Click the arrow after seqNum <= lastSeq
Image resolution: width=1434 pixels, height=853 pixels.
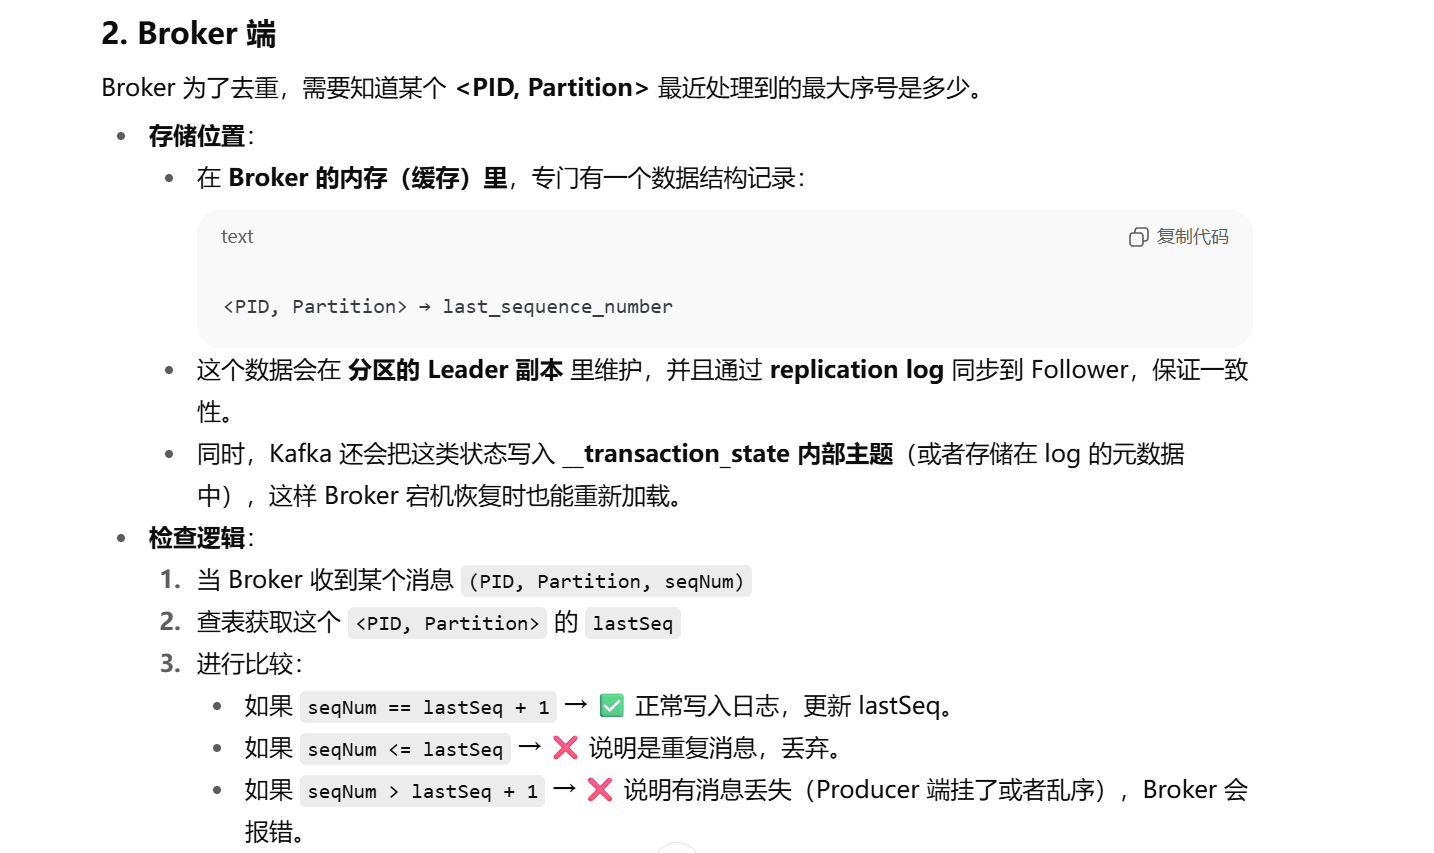point(530,747)
